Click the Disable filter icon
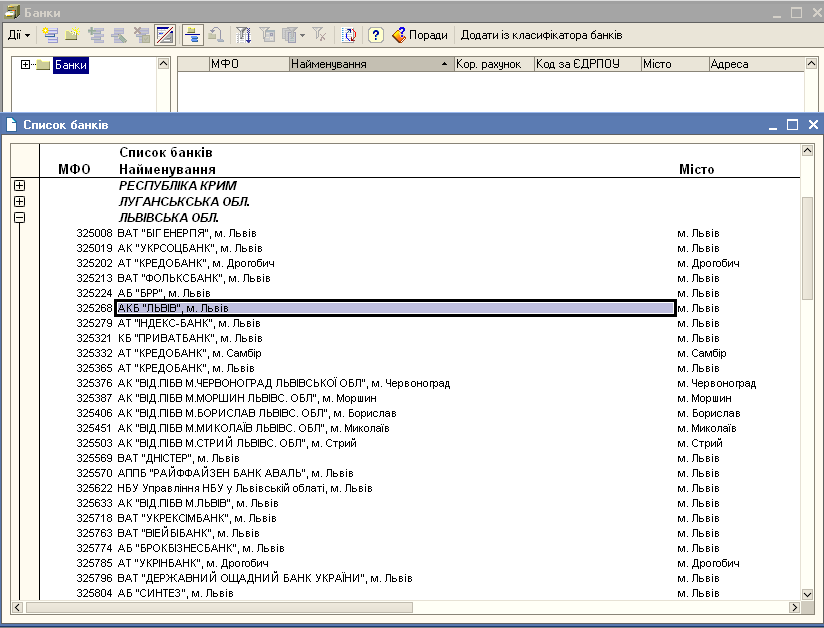 point(319,35)
